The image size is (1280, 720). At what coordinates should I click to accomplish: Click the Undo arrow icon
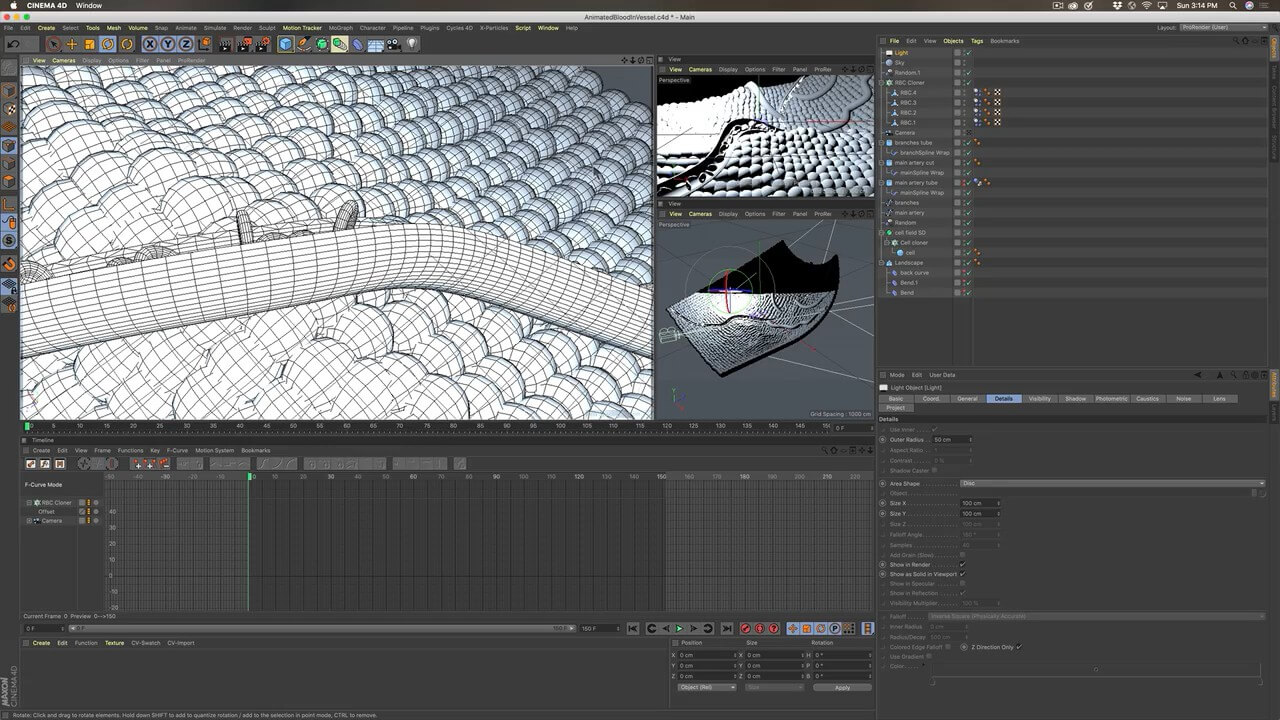point(13,44)
